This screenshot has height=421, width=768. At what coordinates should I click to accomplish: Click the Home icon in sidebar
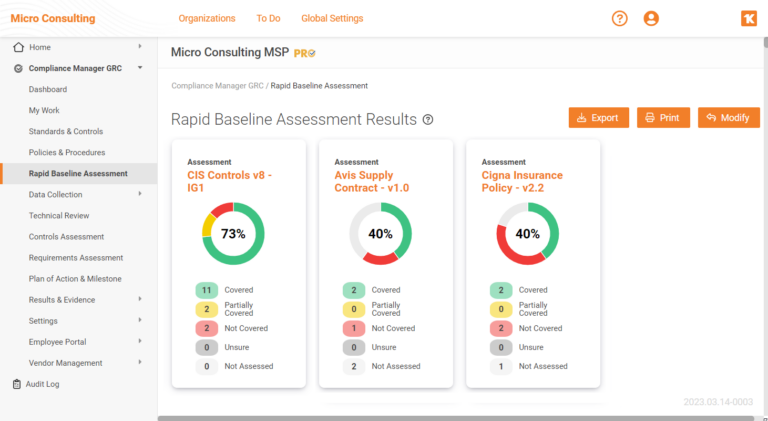coord(18,47)
